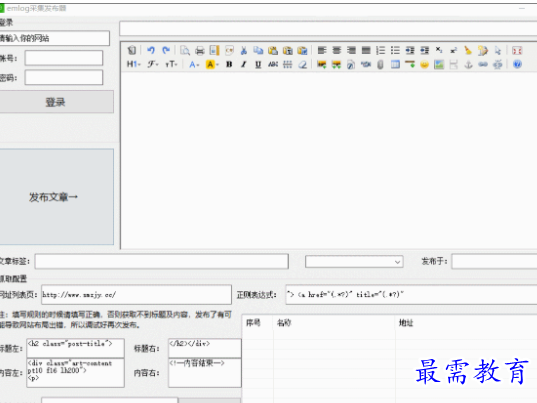This screenshot has height=403, width=537.
Task: Click the insert media icon
Action: coord(366,64)
